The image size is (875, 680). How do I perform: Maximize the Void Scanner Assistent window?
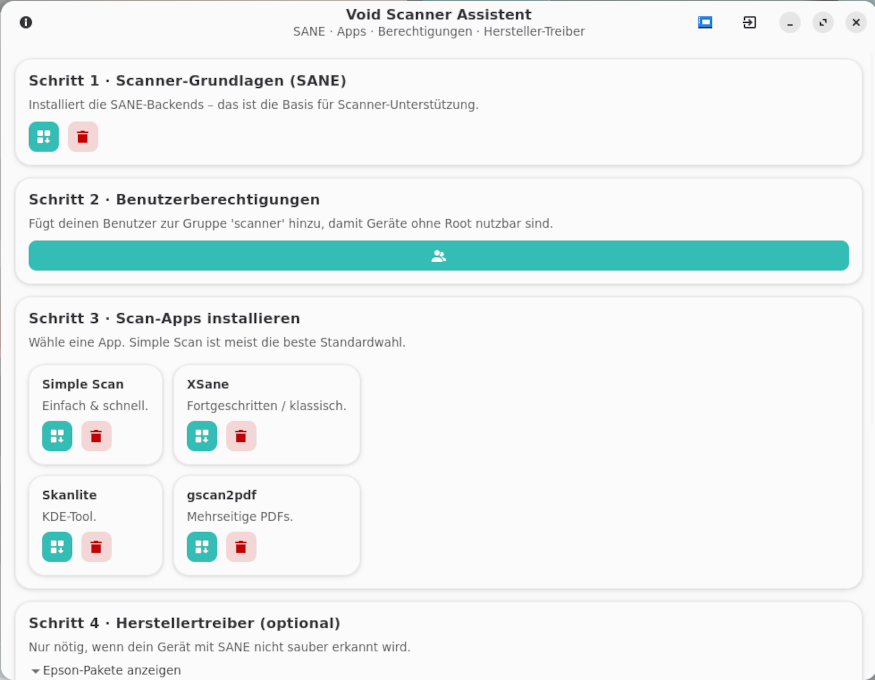(823, 22)
